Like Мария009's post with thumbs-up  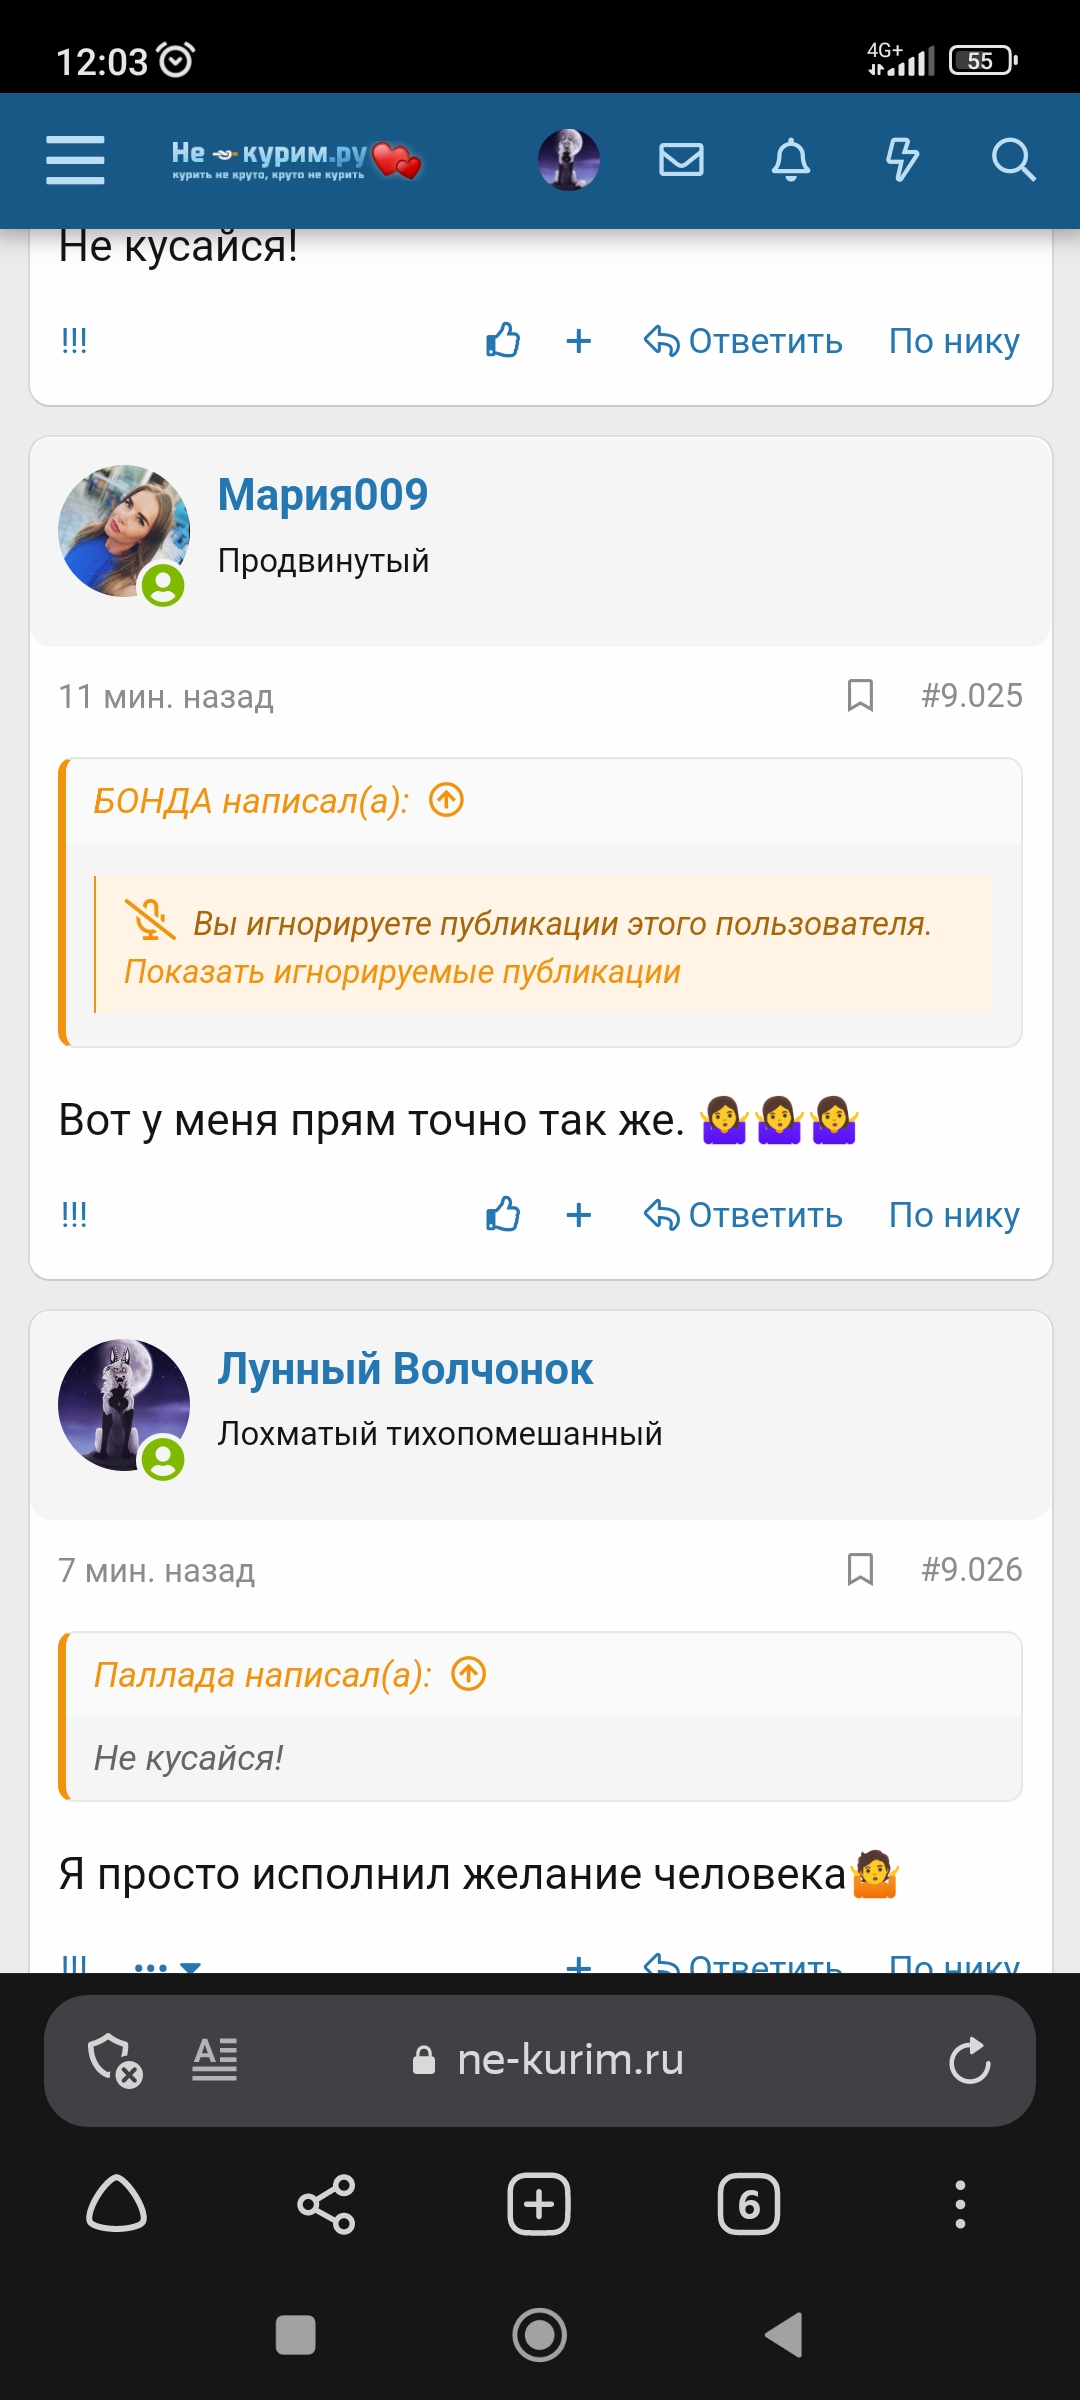point(503,1215)
